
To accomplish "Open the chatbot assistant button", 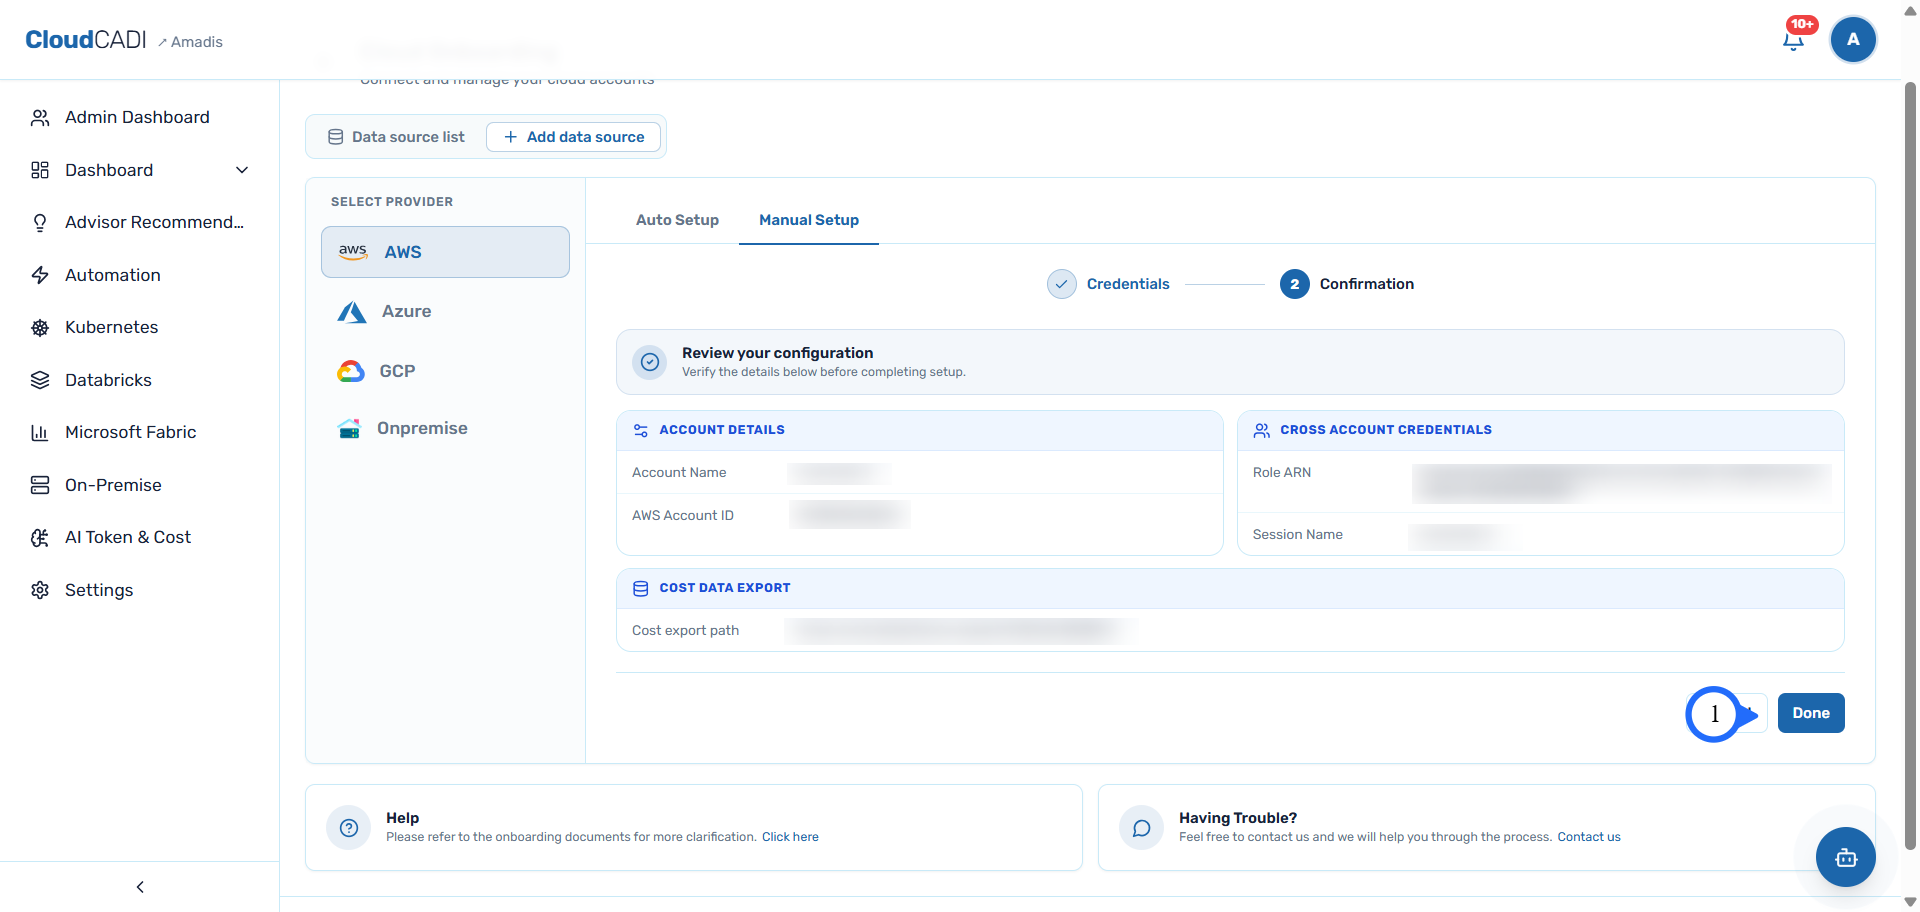I will tap(1846, 857).
